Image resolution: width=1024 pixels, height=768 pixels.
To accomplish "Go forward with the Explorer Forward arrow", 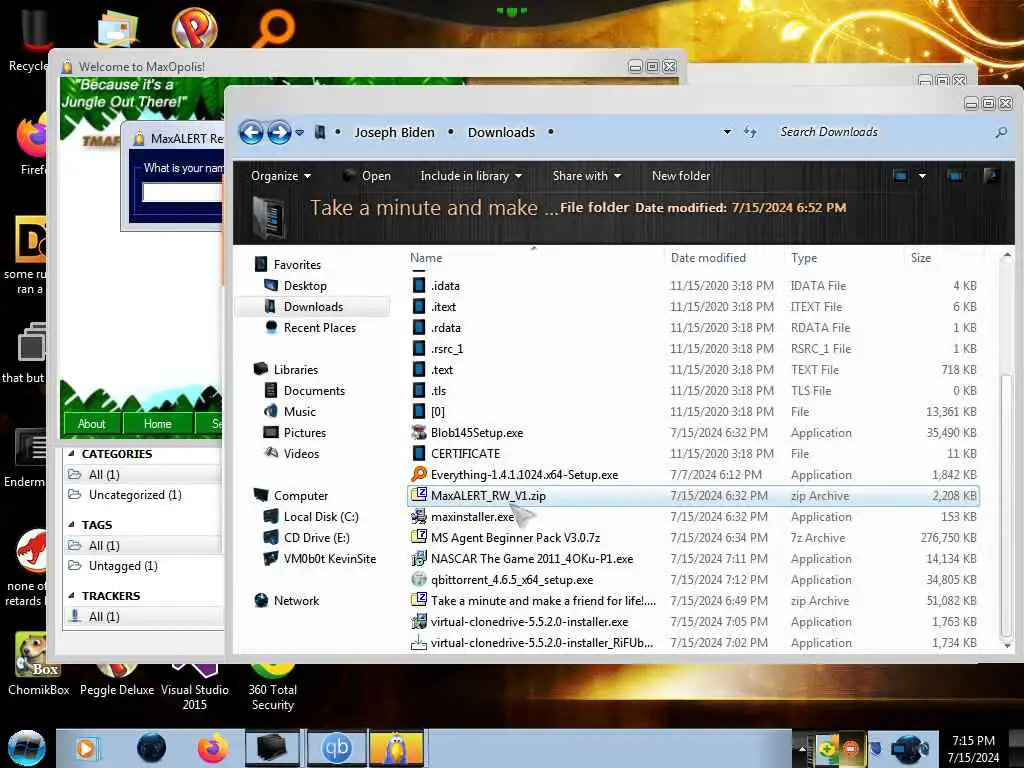I will pyautogui.click(x=279, y=133).
